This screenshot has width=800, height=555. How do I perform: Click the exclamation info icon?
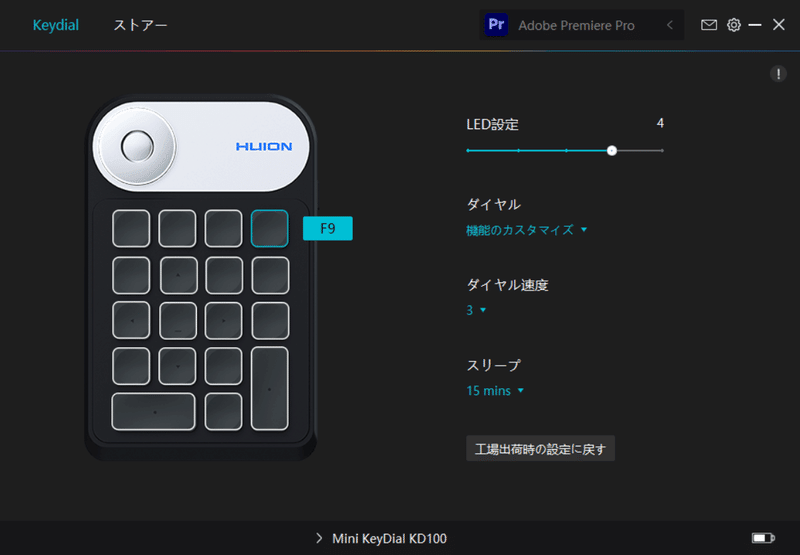pyautogui.click(x=778, y=74)
